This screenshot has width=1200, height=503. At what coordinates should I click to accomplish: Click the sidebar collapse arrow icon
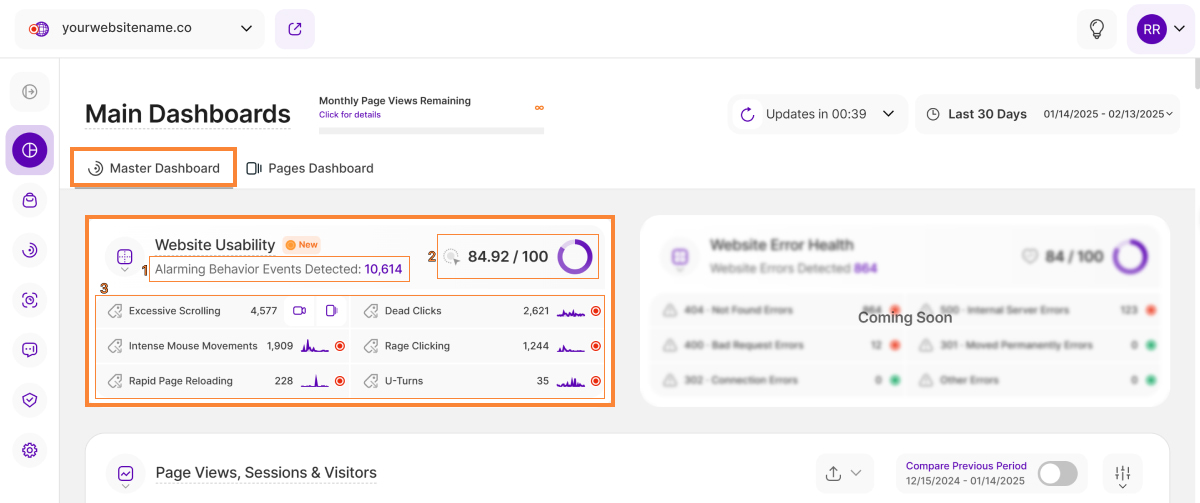tap(30, 92)
